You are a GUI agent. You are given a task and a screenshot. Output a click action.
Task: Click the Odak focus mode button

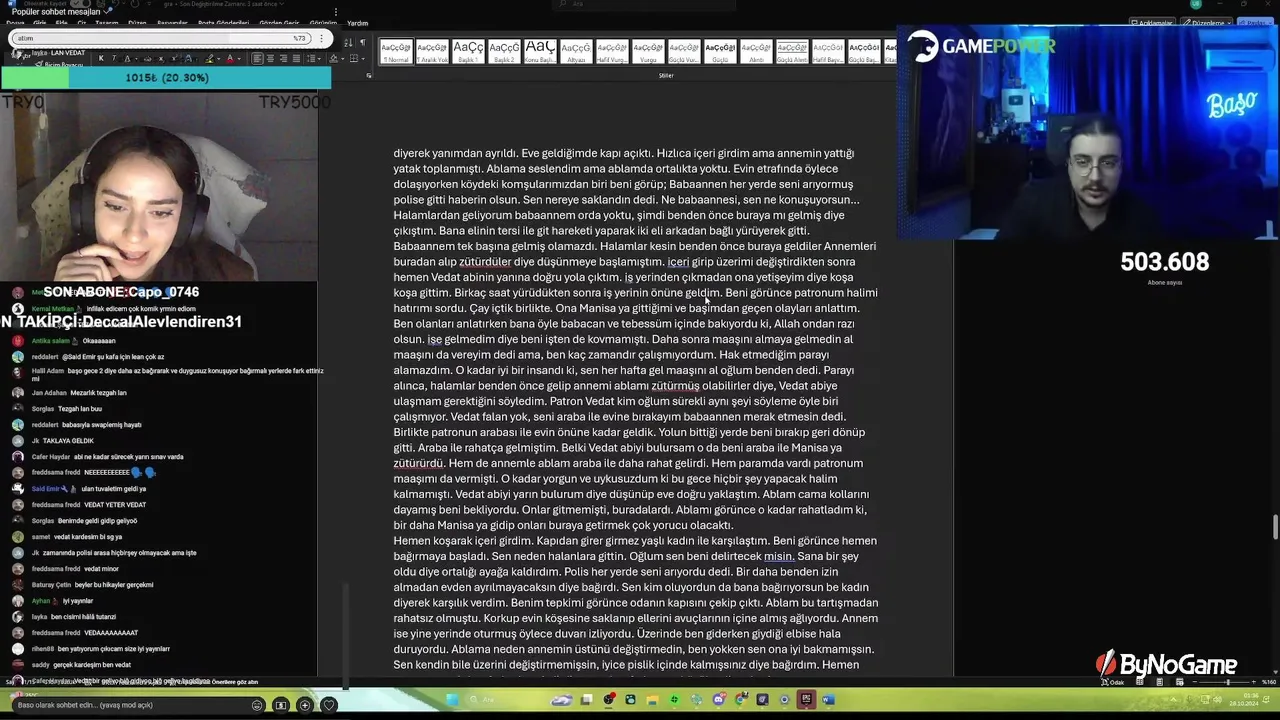point(1114,682)
